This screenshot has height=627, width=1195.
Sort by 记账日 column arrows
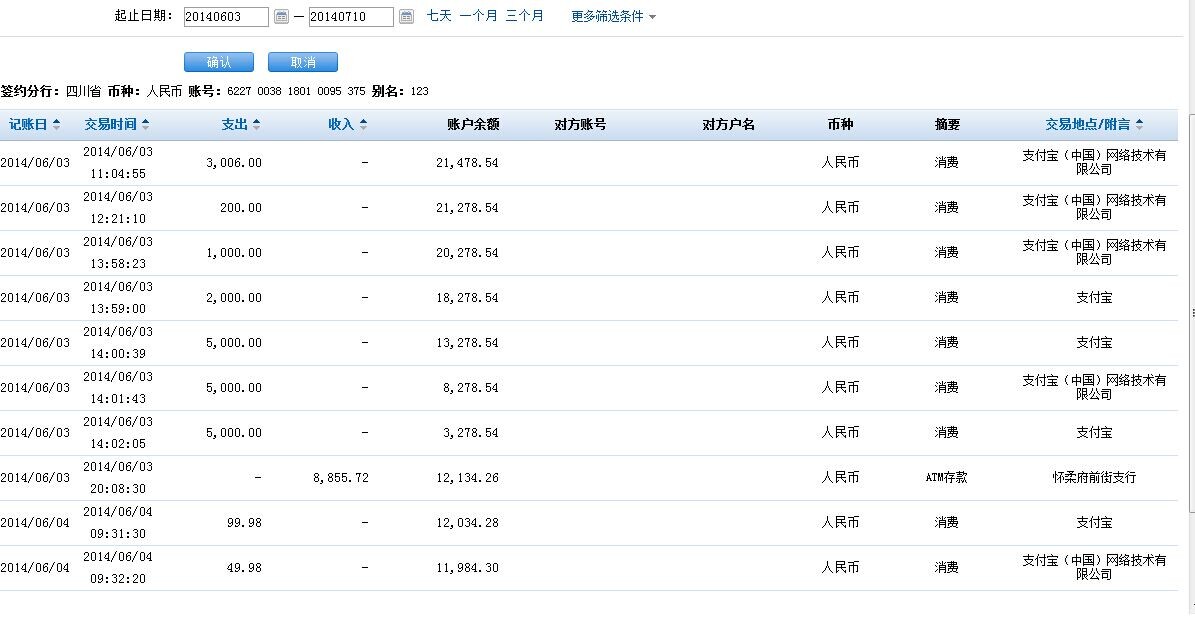(57, 125)
